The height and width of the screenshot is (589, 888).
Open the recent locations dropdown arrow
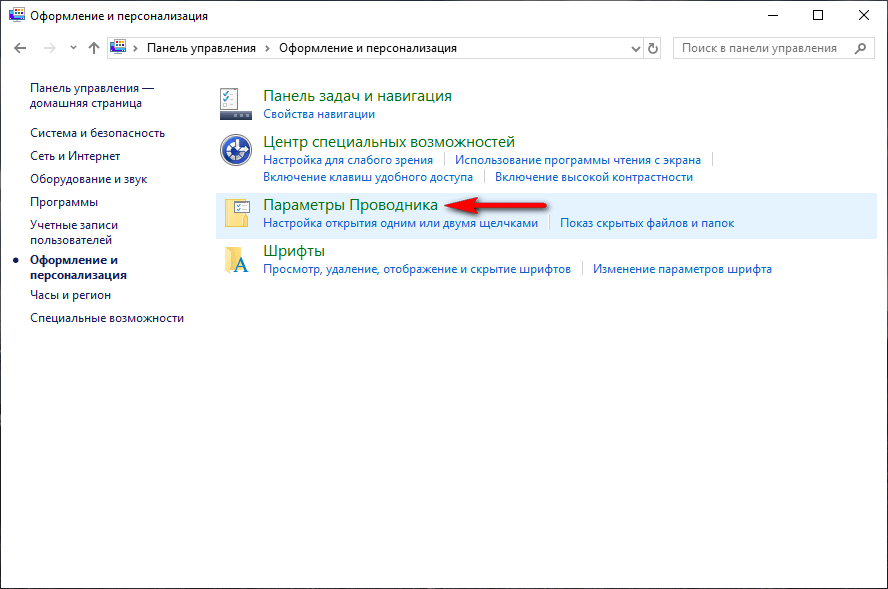point(73,48)
